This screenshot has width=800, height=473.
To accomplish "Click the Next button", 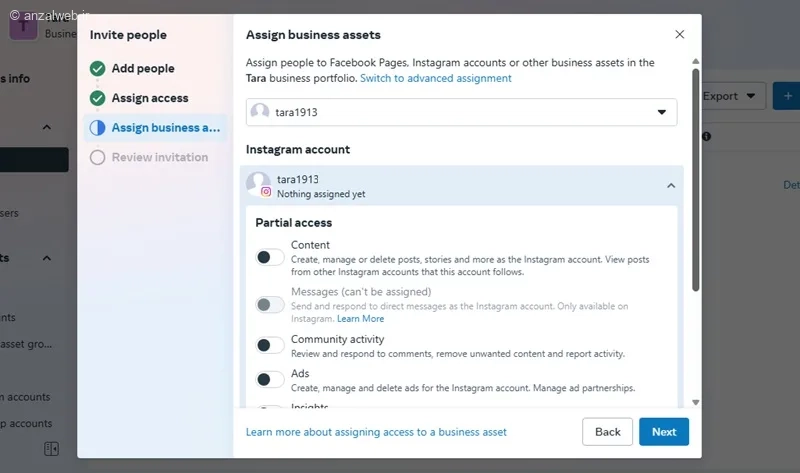I will click(664, 432).
